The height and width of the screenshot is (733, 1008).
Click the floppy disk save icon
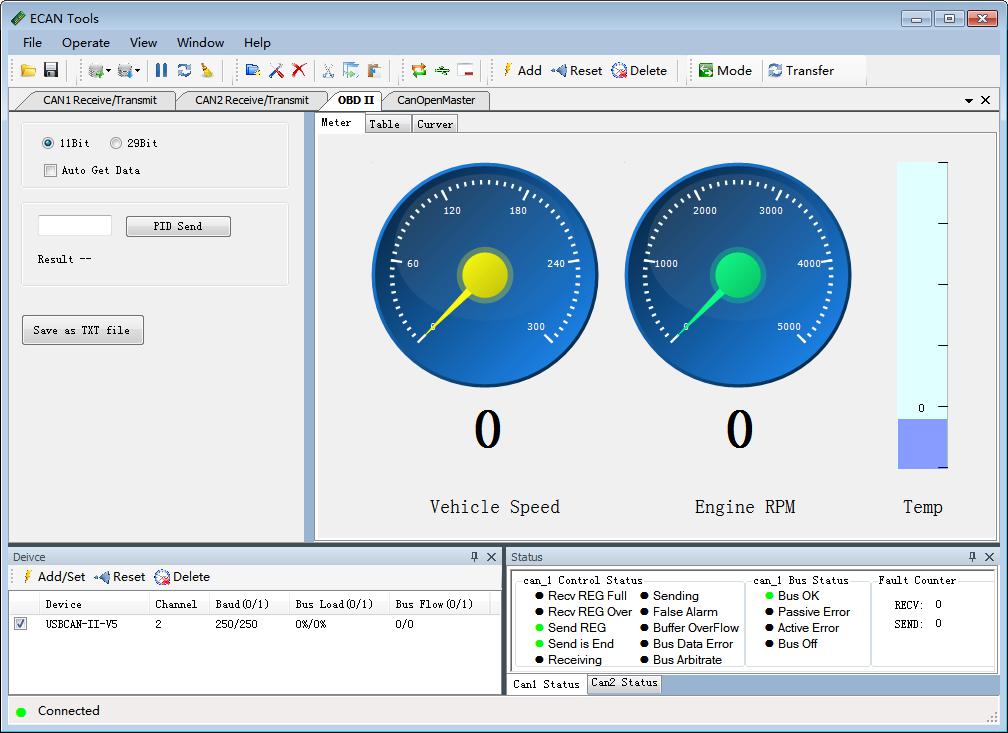coord(50,71)
